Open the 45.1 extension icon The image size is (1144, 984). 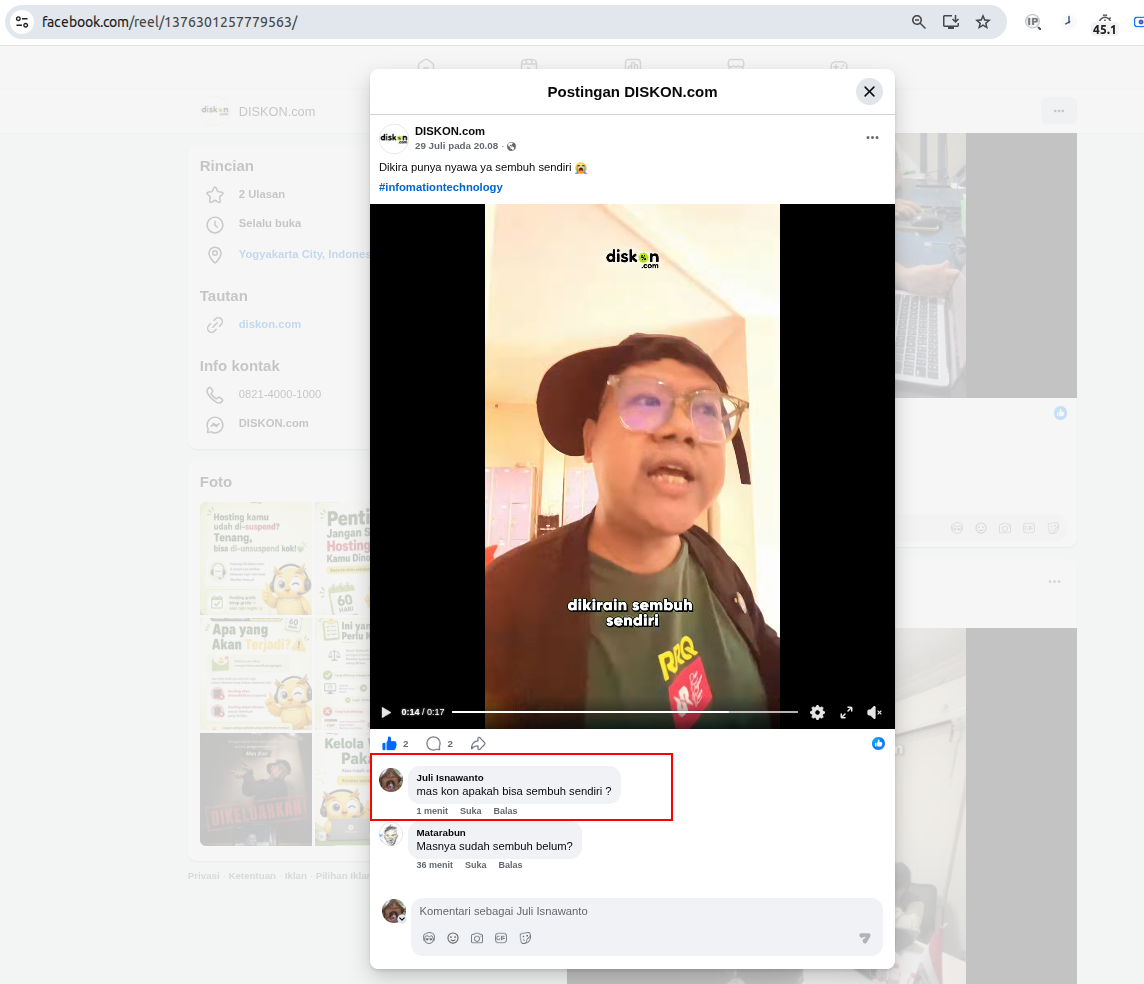[1104, 24]
